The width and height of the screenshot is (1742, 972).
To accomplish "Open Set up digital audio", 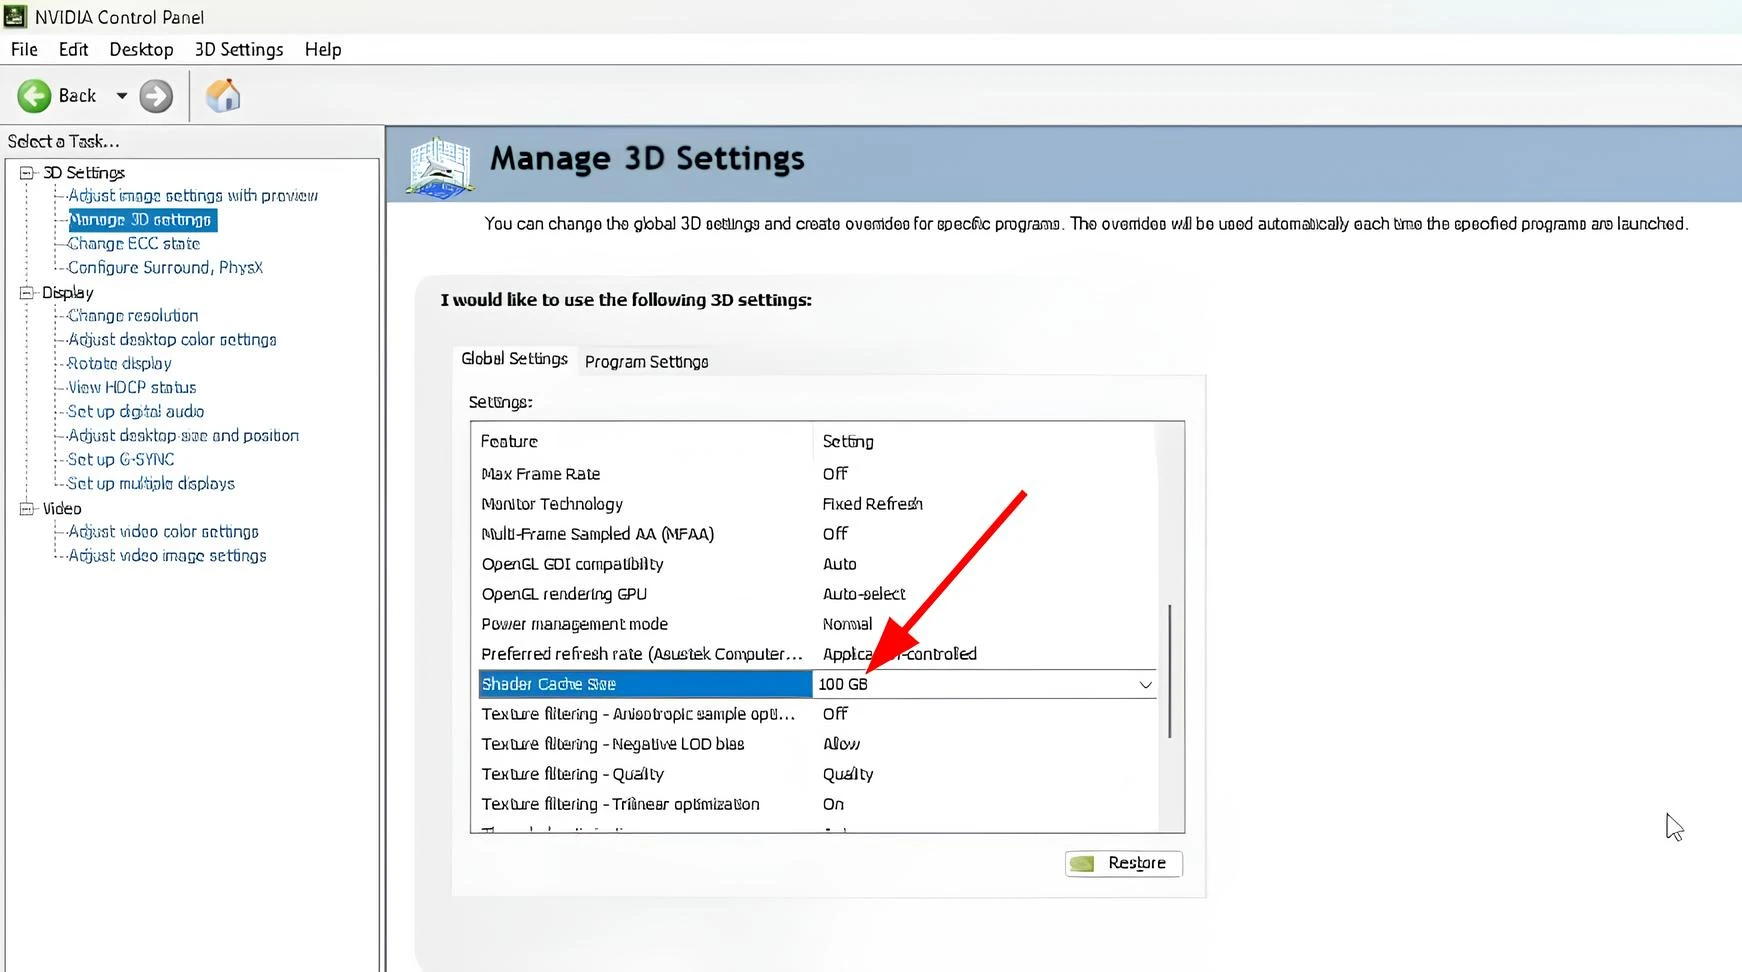I will coord(136,412).
